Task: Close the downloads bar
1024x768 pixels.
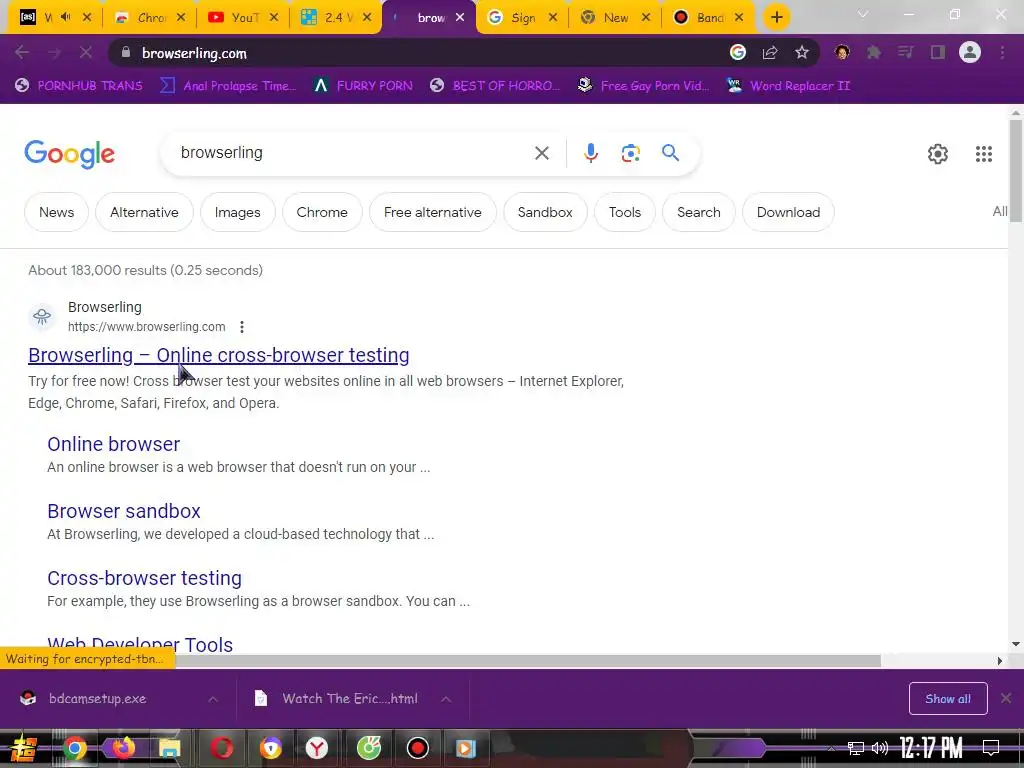Action: point(1006,699)
